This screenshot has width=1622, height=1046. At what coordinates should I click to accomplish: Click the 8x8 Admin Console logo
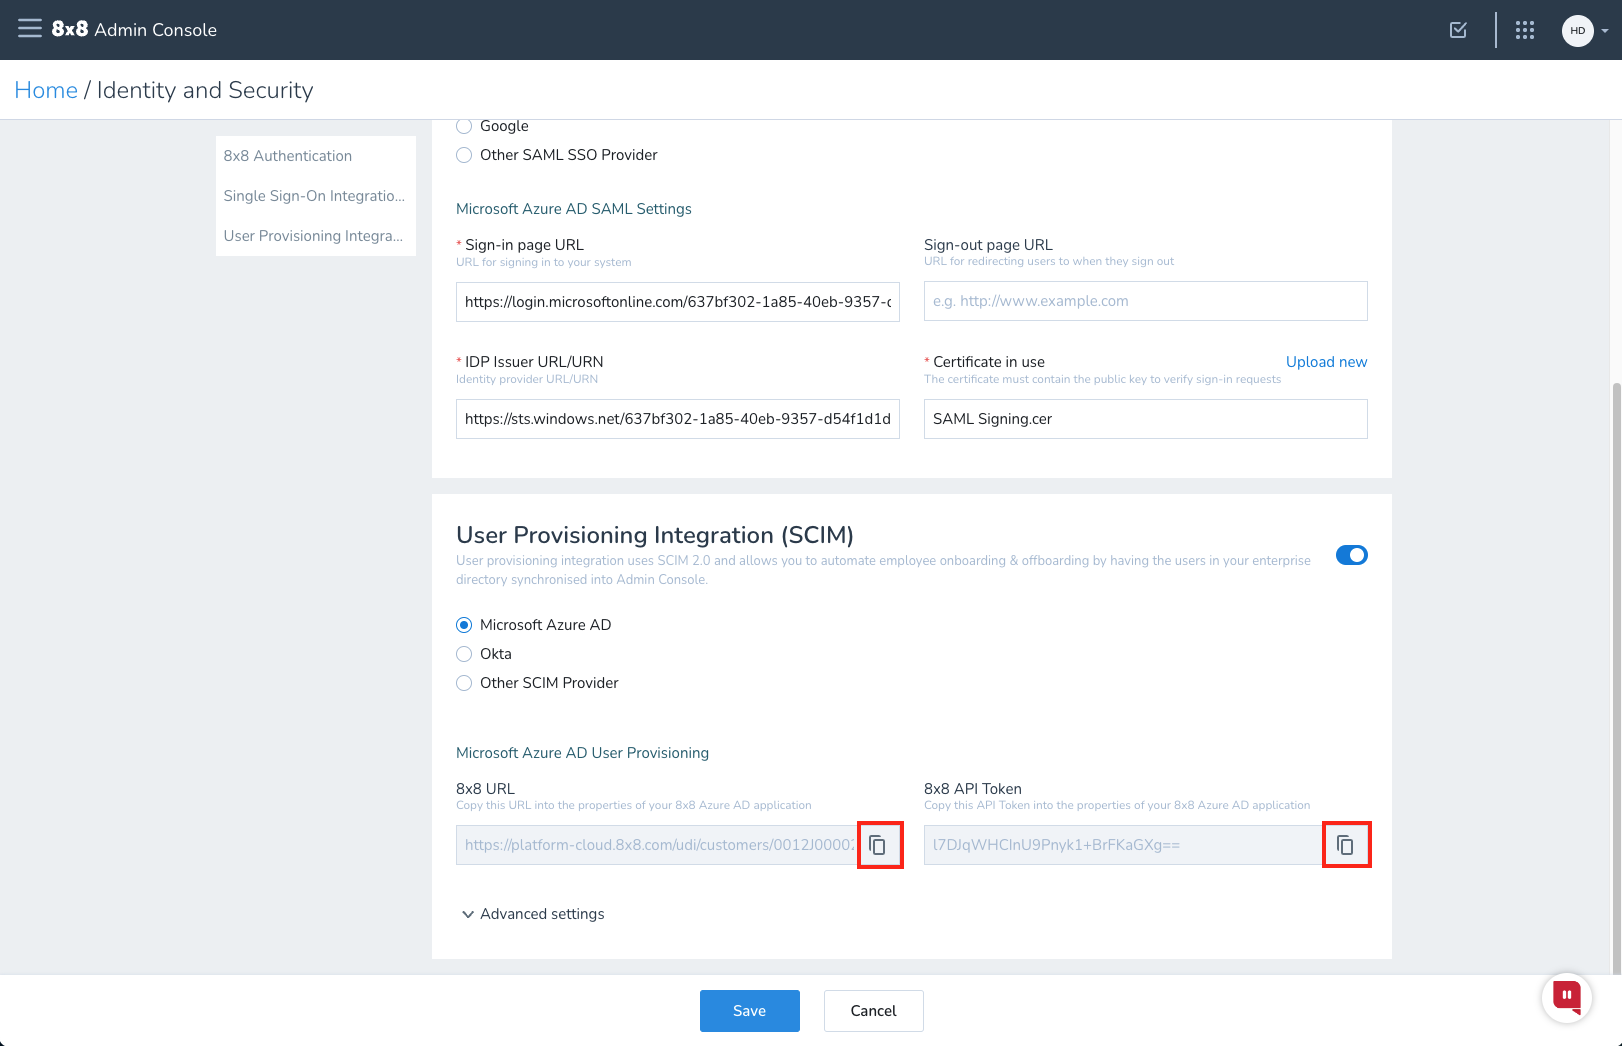click(134, 29)
